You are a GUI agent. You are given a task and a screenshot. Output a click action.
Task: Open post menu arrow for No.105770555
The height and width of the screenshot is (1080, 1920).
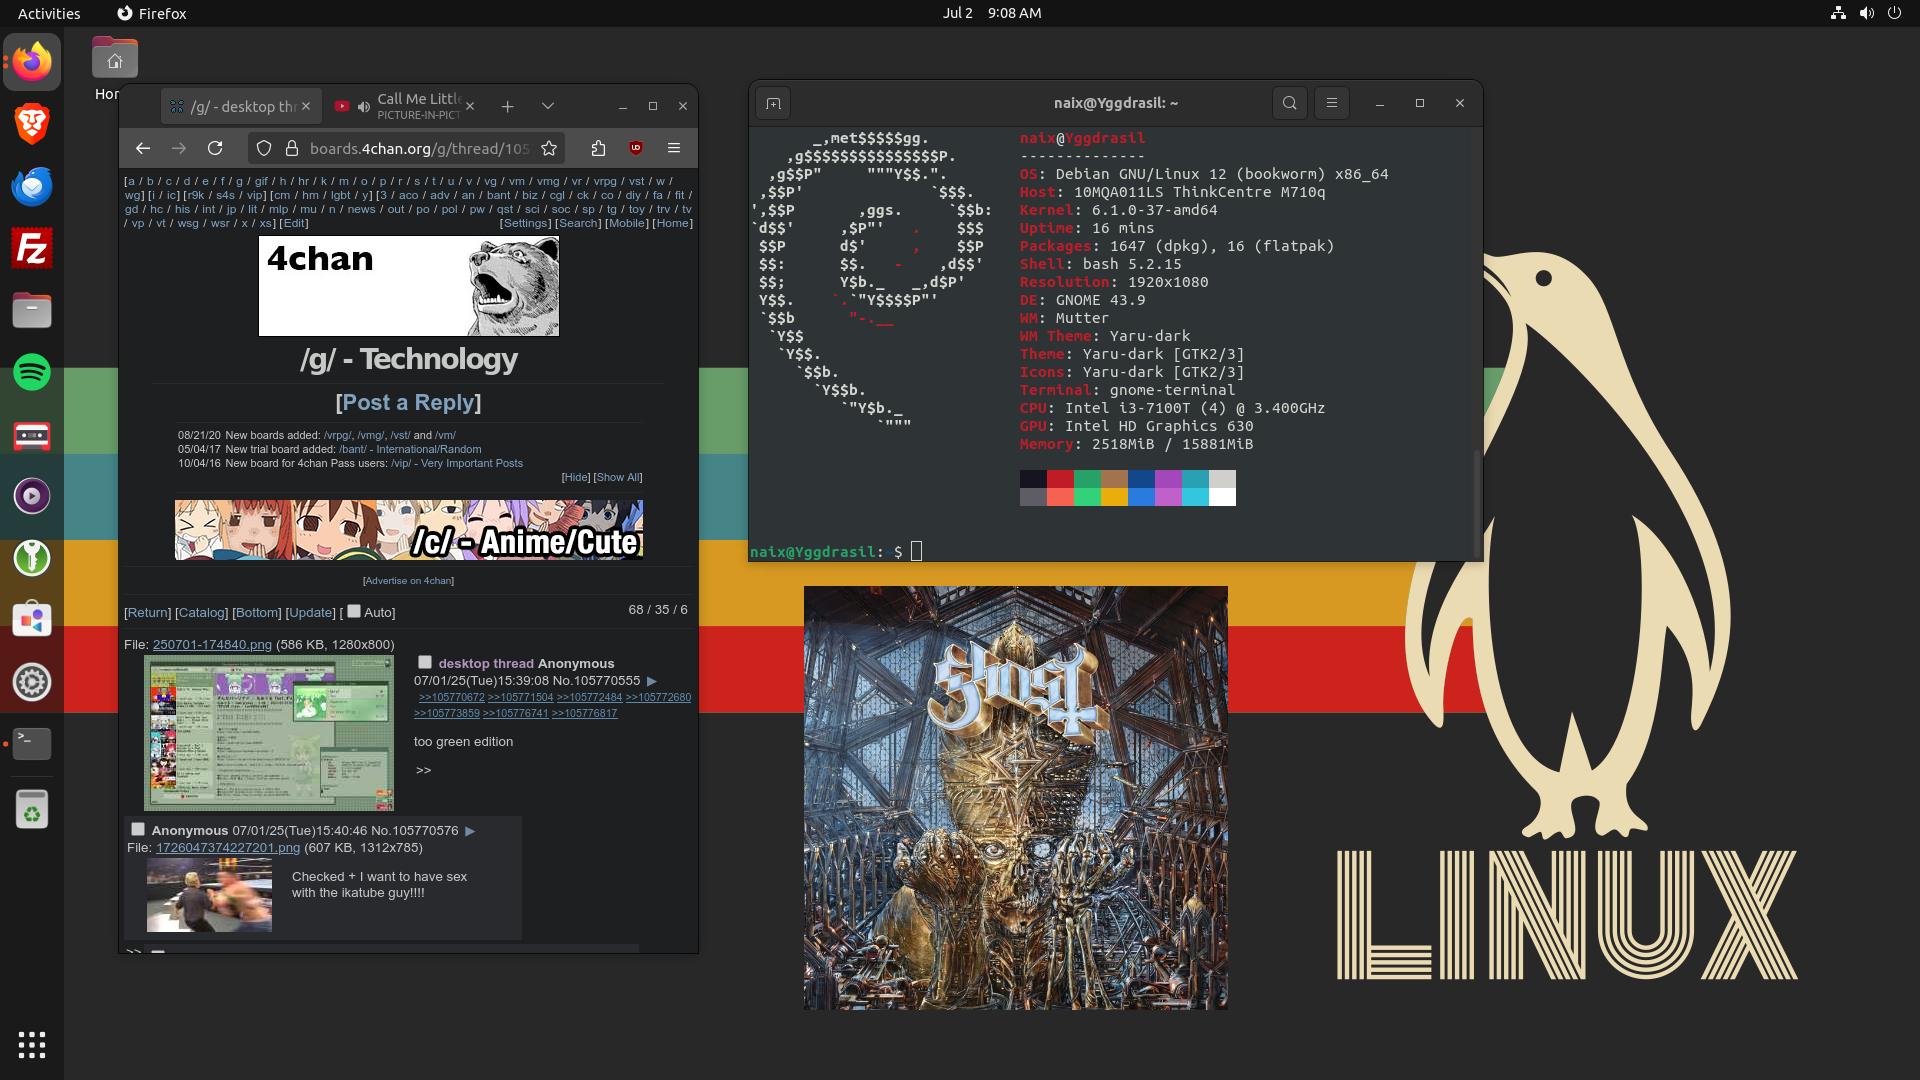652,681
